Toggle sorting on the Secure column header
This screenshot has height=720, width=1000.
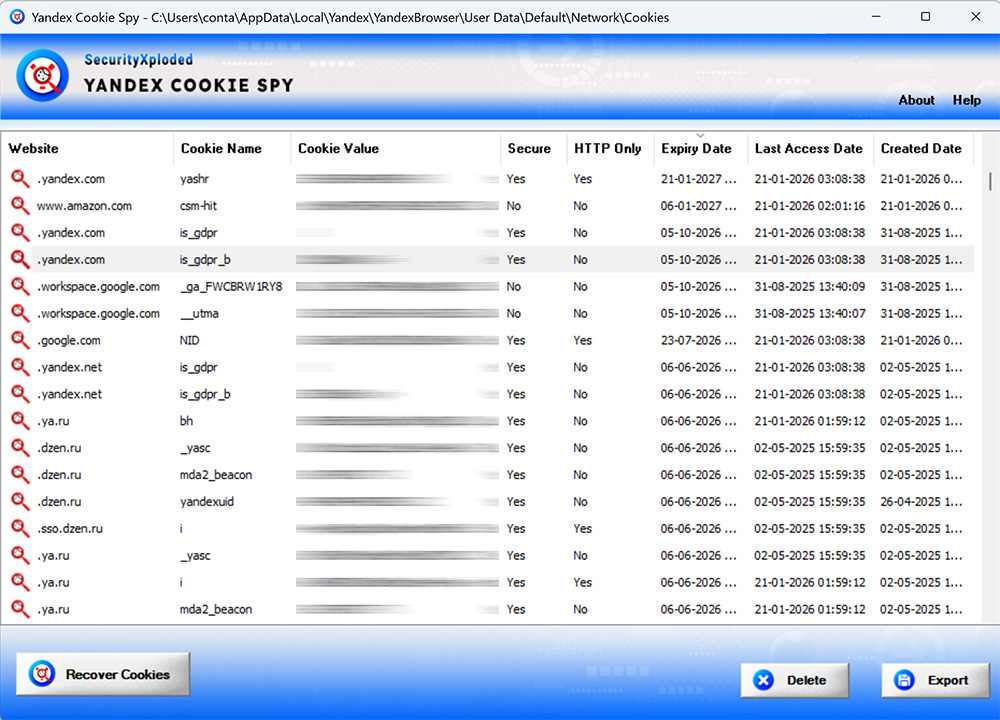530,148
